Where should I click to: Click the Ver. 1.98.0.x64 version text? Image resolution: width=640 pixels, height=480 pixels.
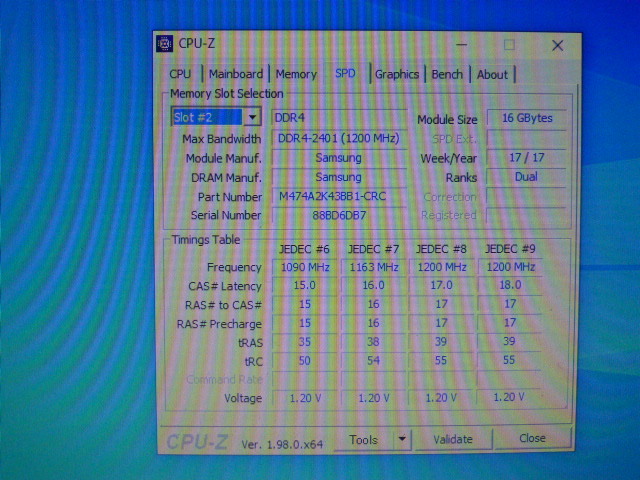tap(282, 444)
